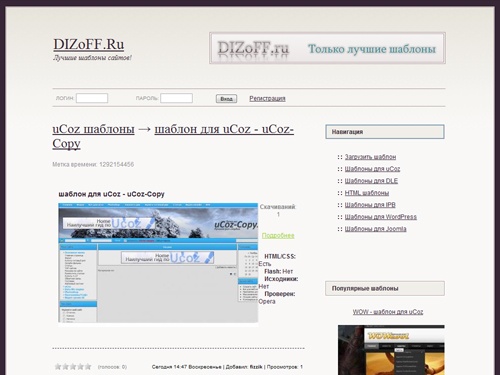Rate with the first star

[58, 367]
